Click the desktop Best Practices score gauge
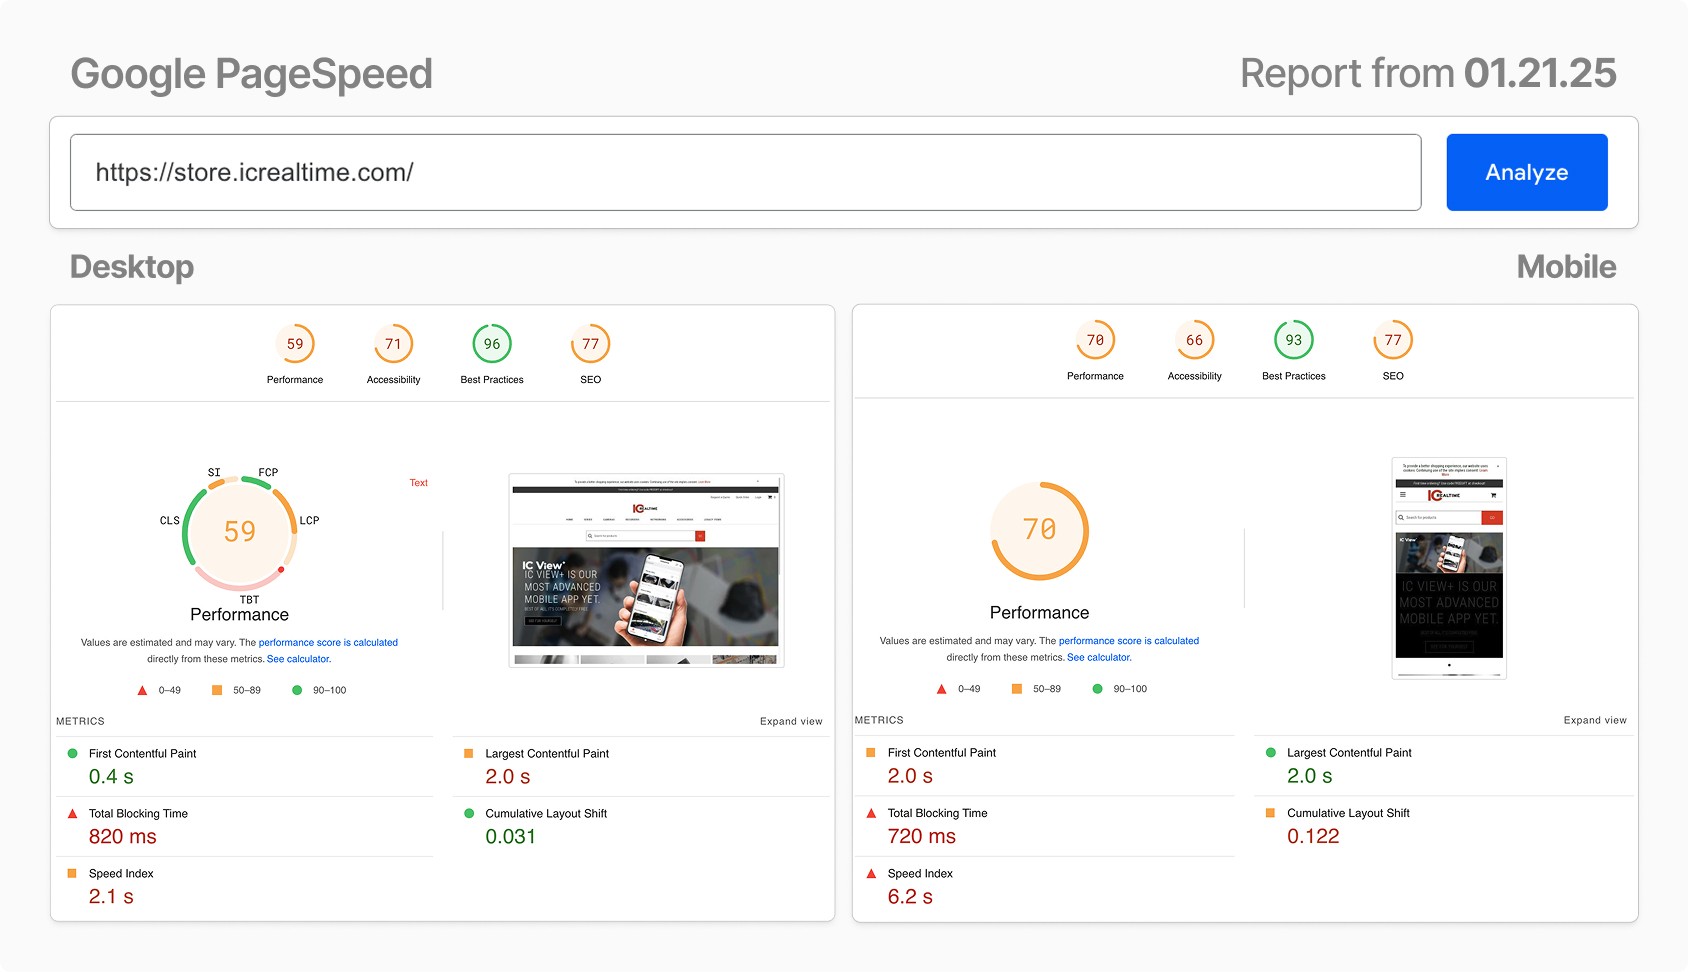1688x972 pixels. [491, 342]
